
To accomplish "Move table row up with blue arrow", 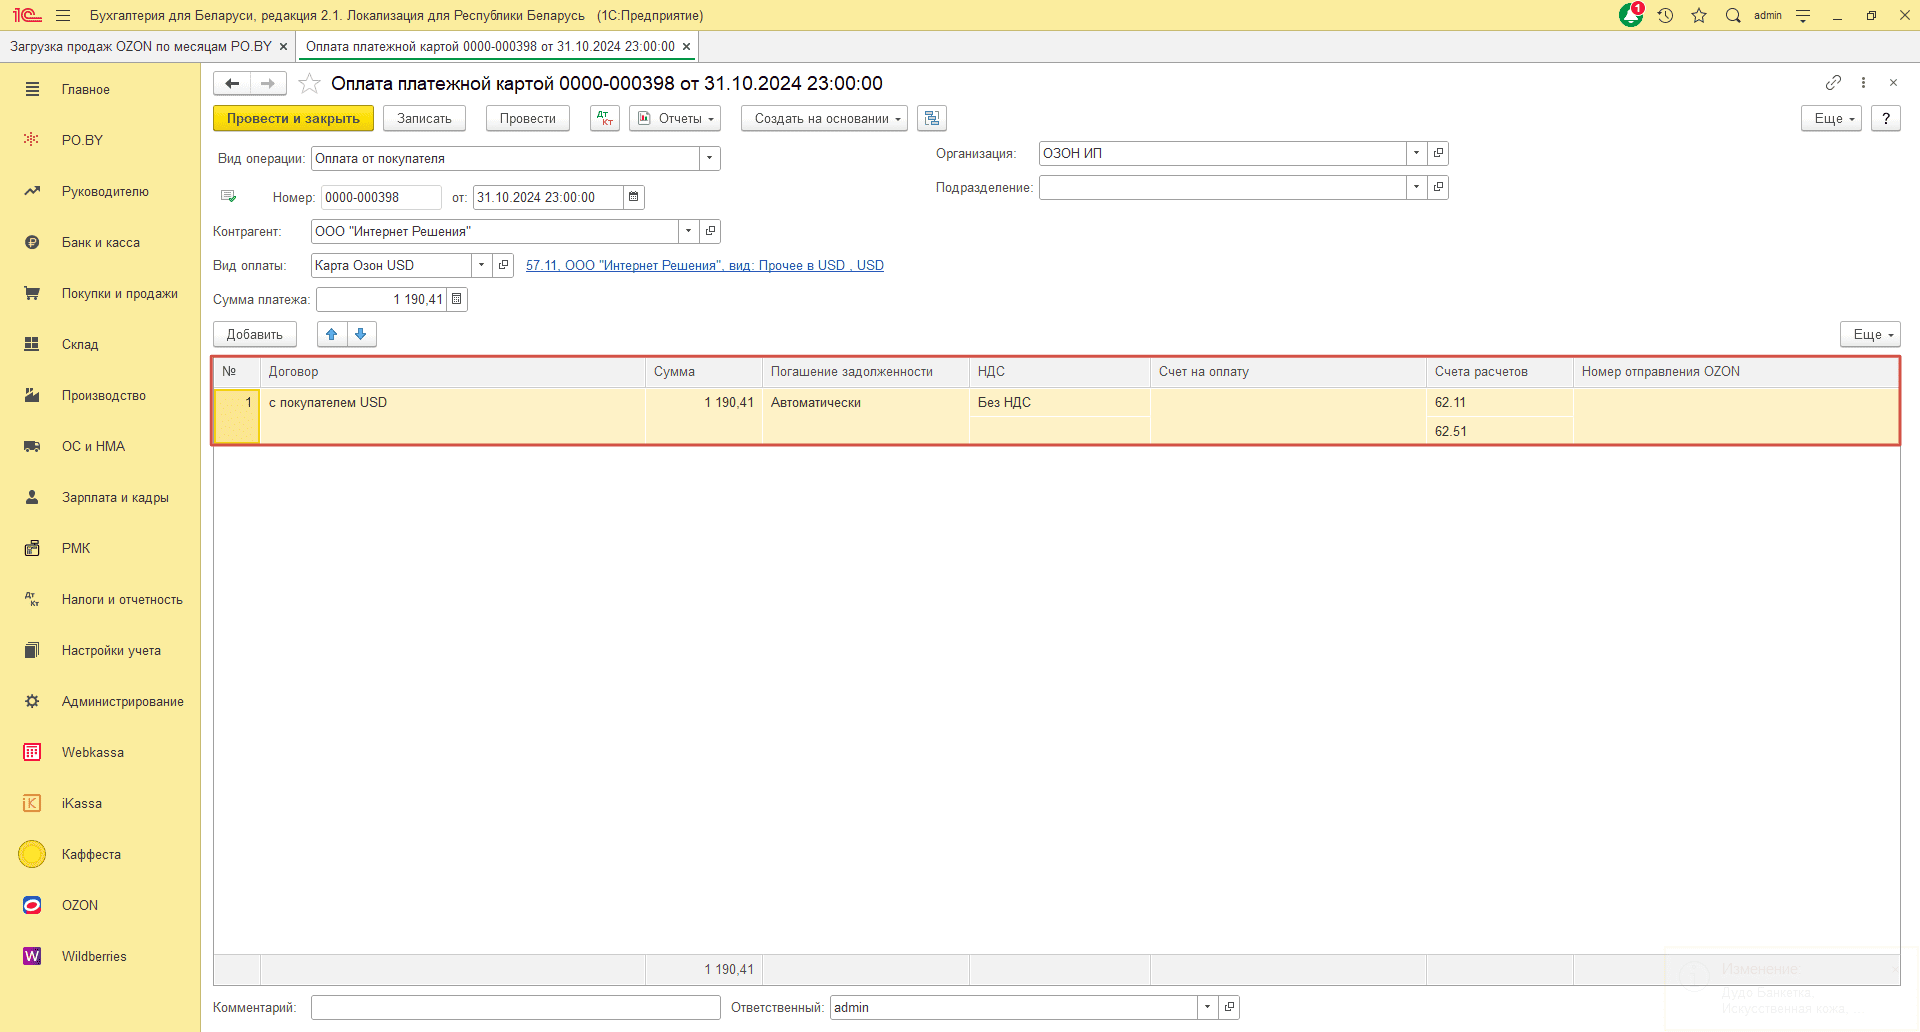I will pyautogui.click(x=332, y=334).
